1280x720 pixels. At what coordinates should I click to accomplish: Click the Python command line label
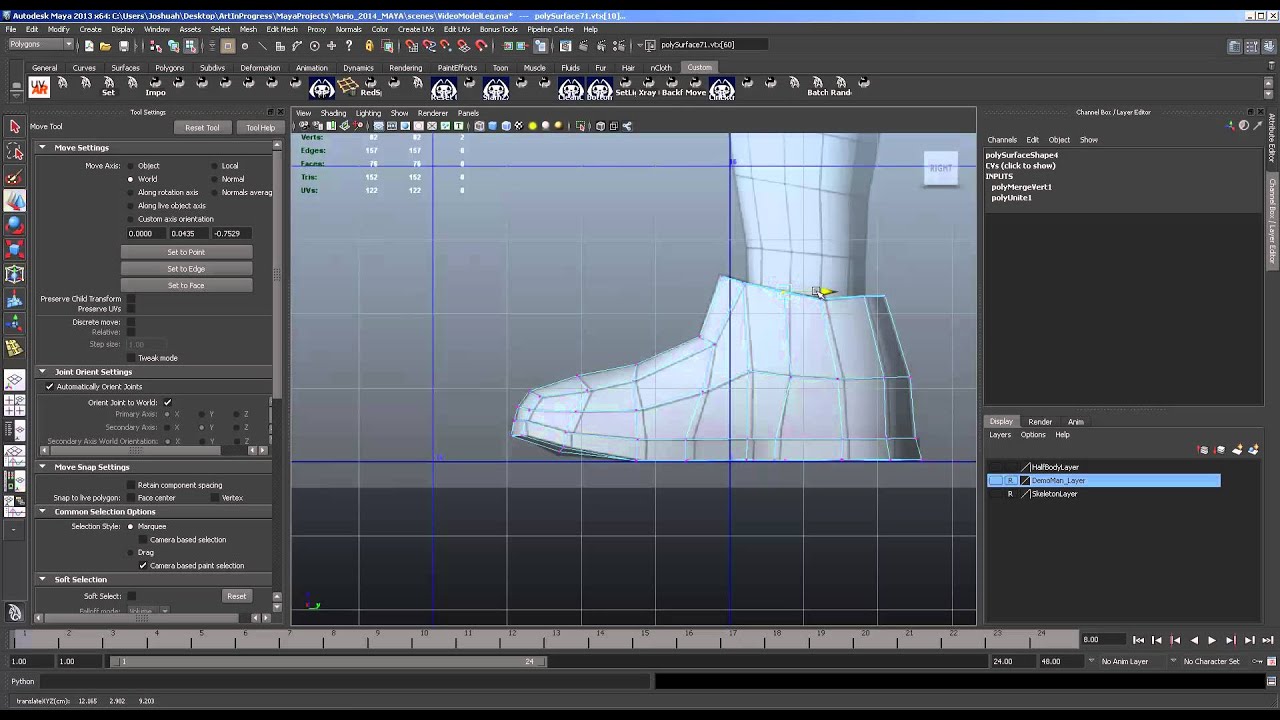pyautogui.click(x=22, y=682)
